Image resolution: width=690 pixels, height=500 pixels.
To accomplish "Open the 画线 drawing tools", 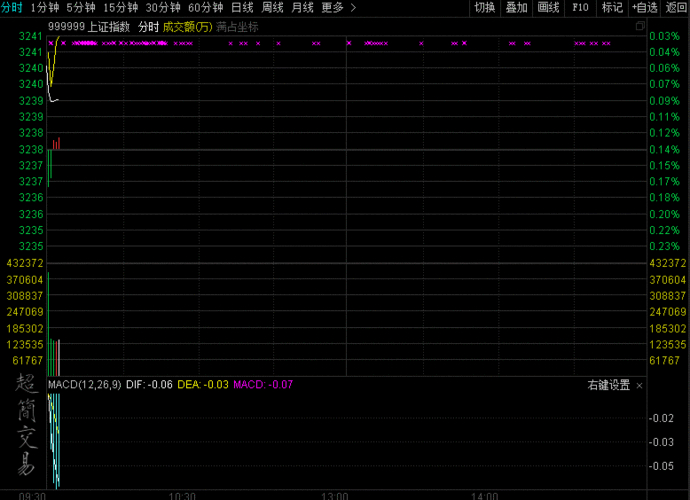I will coord(548,8).
